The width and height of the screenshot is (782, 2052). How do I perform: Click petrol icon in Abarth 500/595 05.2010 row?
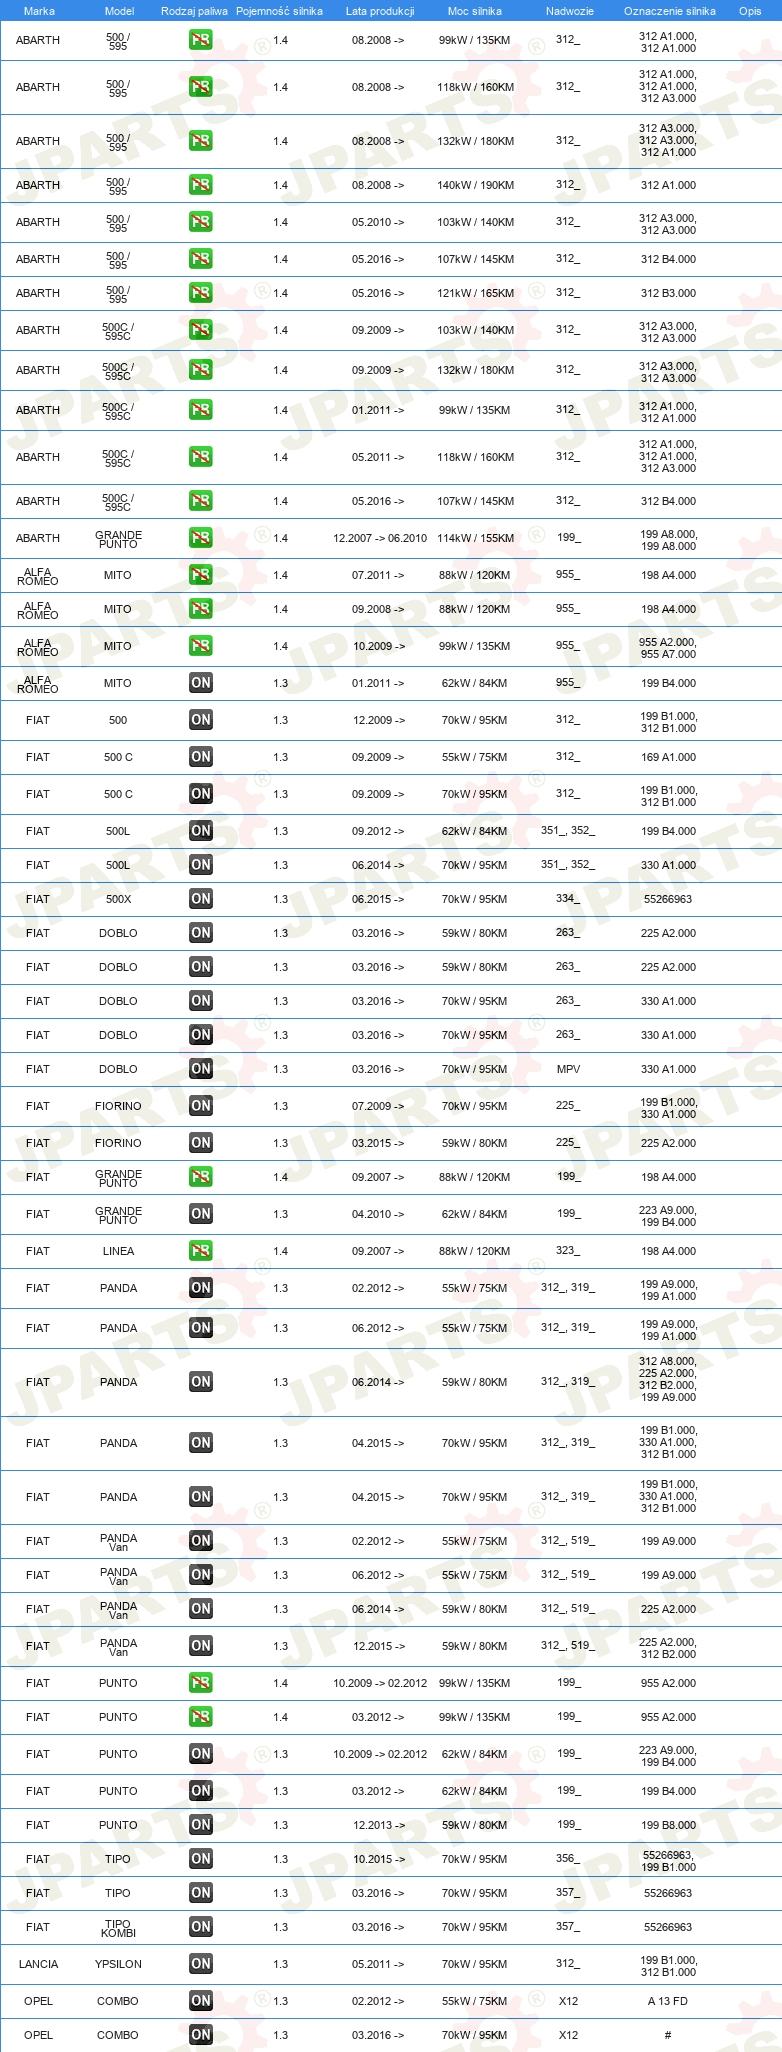pos(200,222)
